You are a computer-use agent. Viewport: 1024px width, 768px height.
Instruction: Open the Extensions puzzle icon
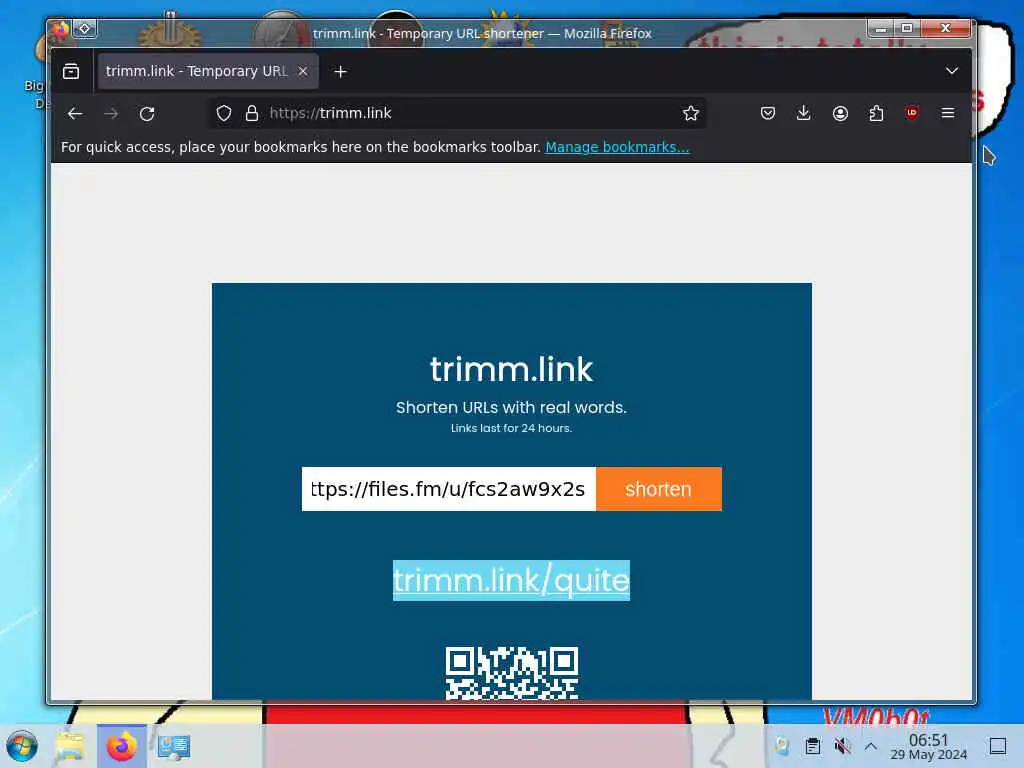point(876,113)
